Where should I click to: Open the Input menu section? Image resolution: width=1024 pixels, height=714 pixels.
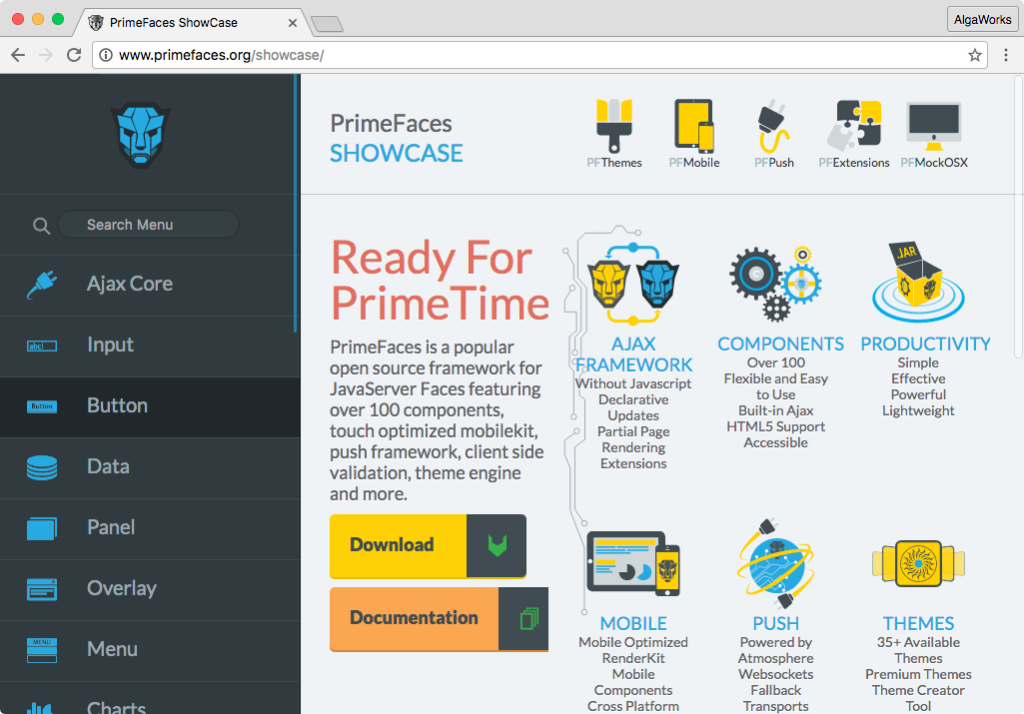[110, 344]
